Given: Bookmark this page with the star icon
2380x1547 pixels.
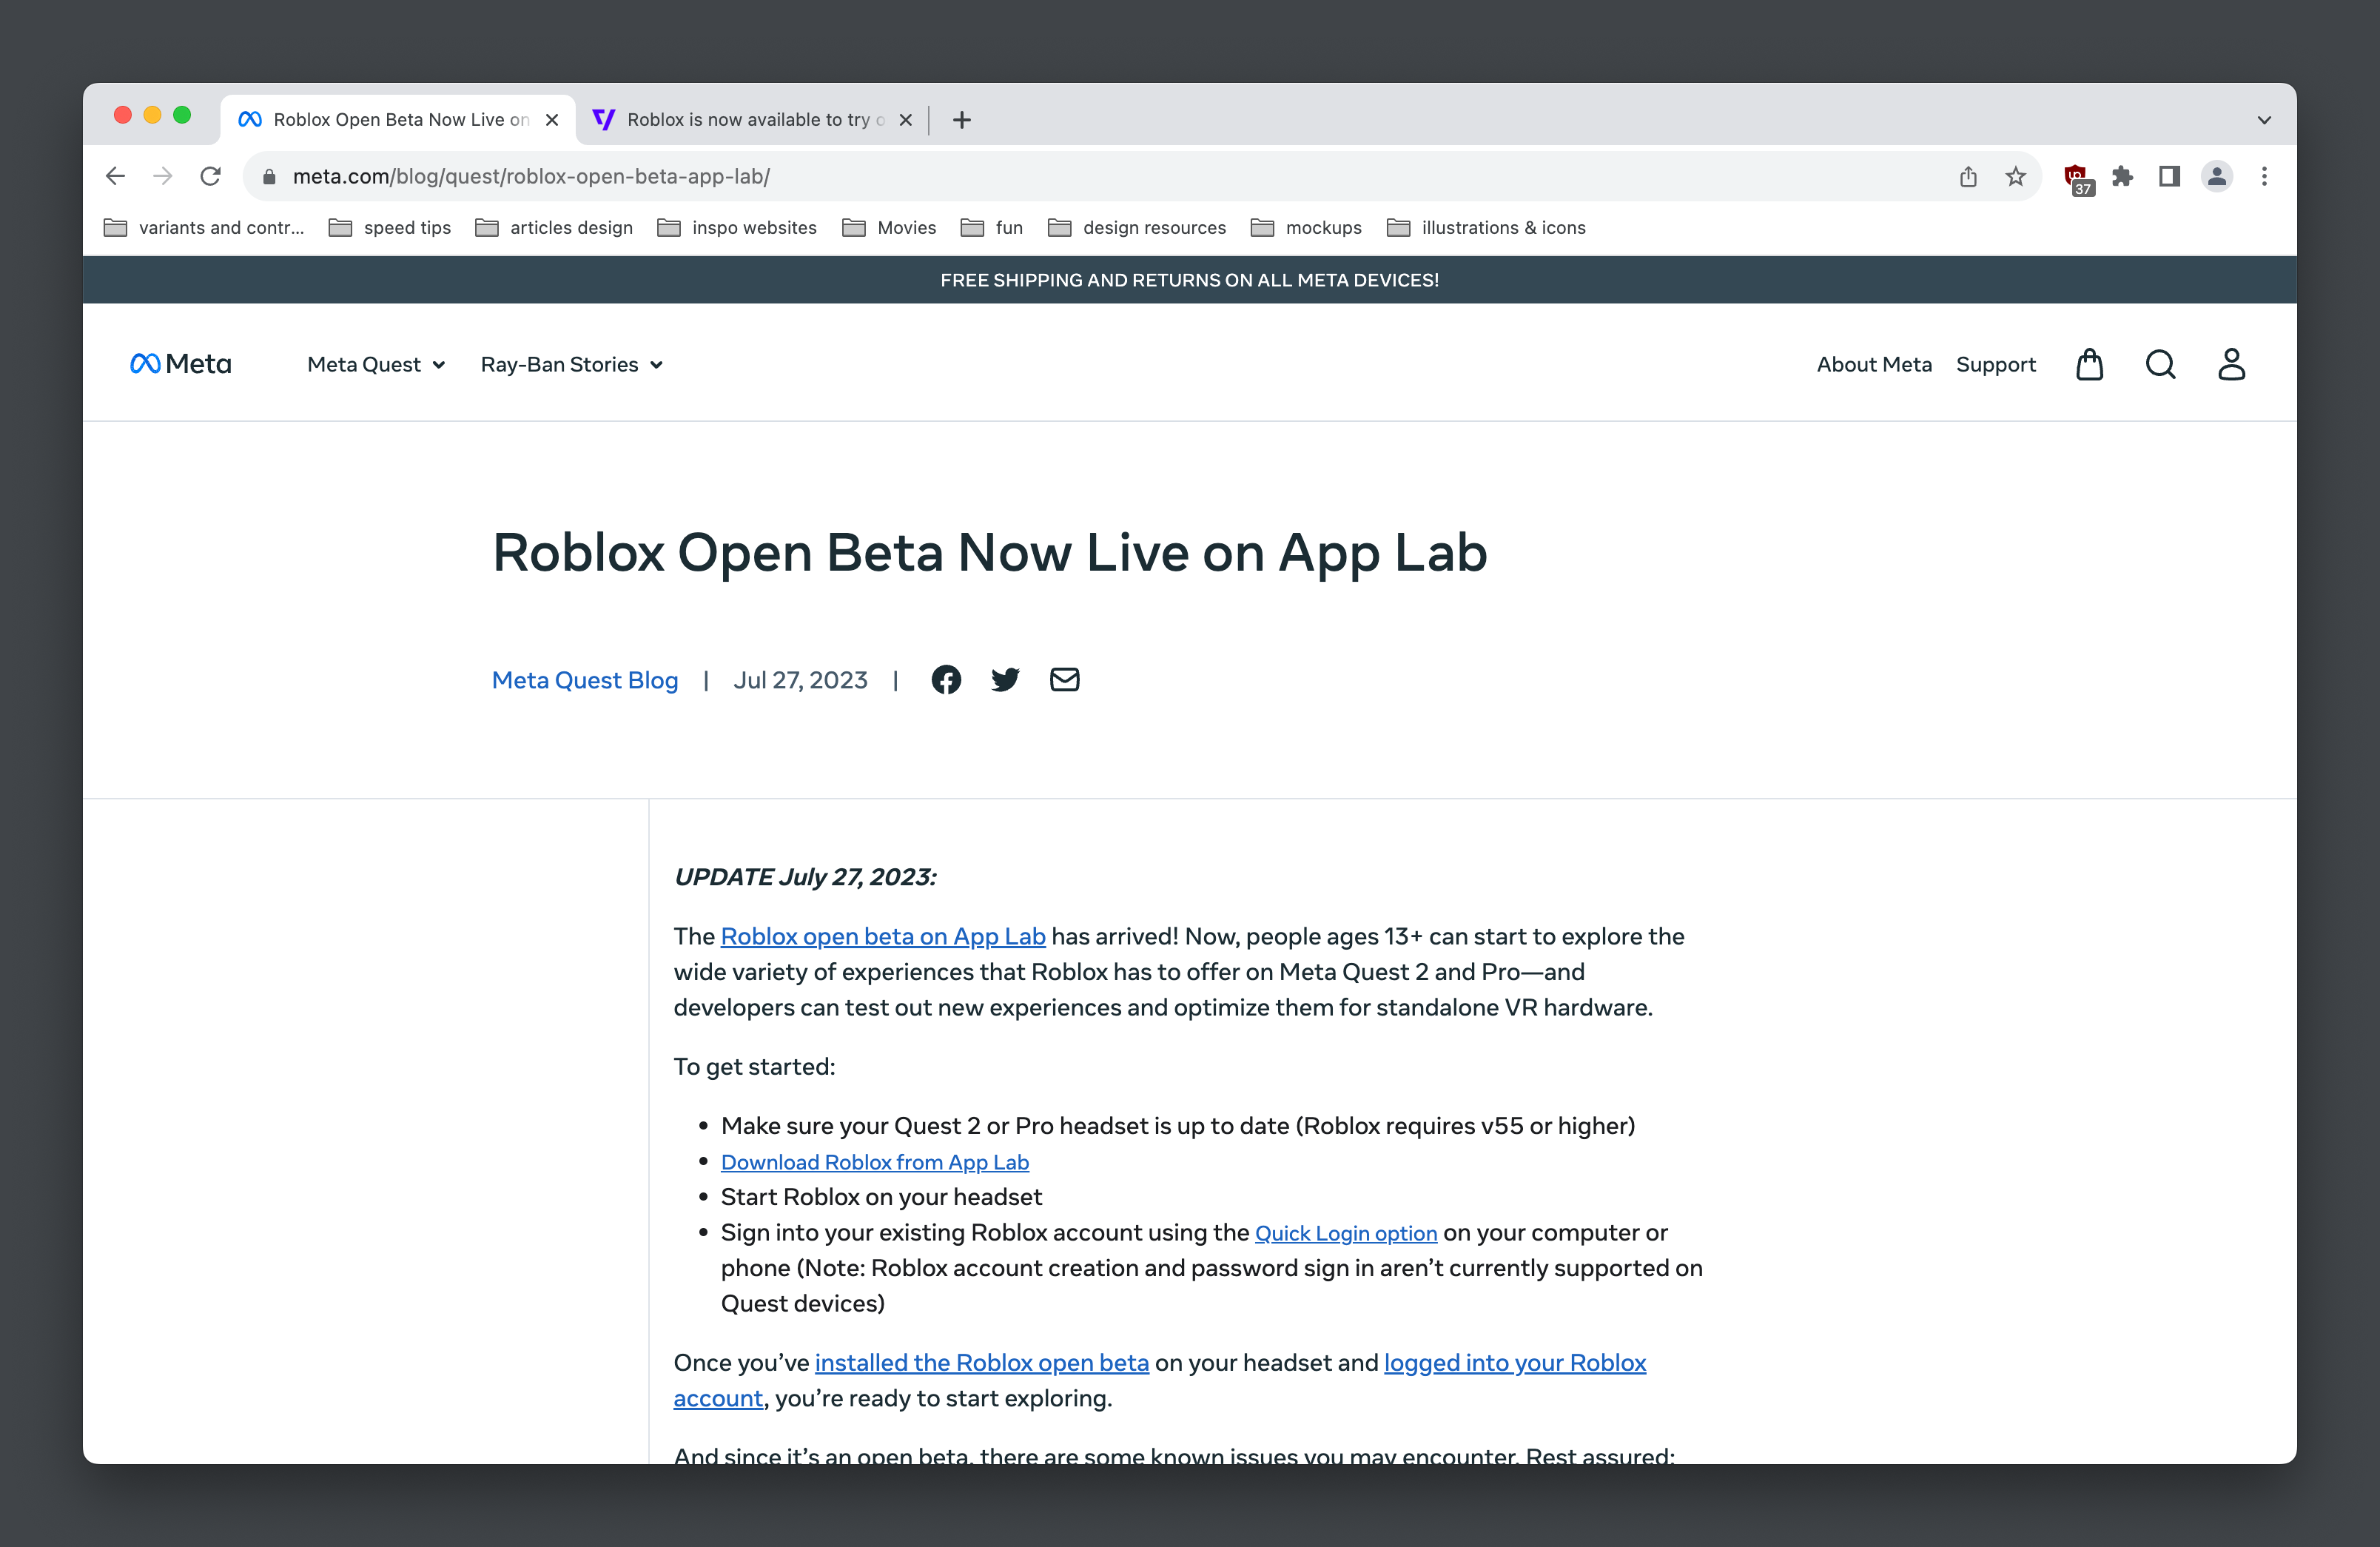Looking at the screenshot, I should tap(2015, 177).
